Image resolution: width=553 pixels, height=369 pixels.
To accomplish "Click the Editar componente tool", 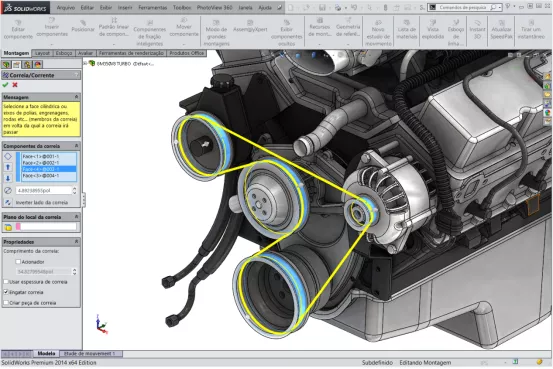I will [18, 29].
